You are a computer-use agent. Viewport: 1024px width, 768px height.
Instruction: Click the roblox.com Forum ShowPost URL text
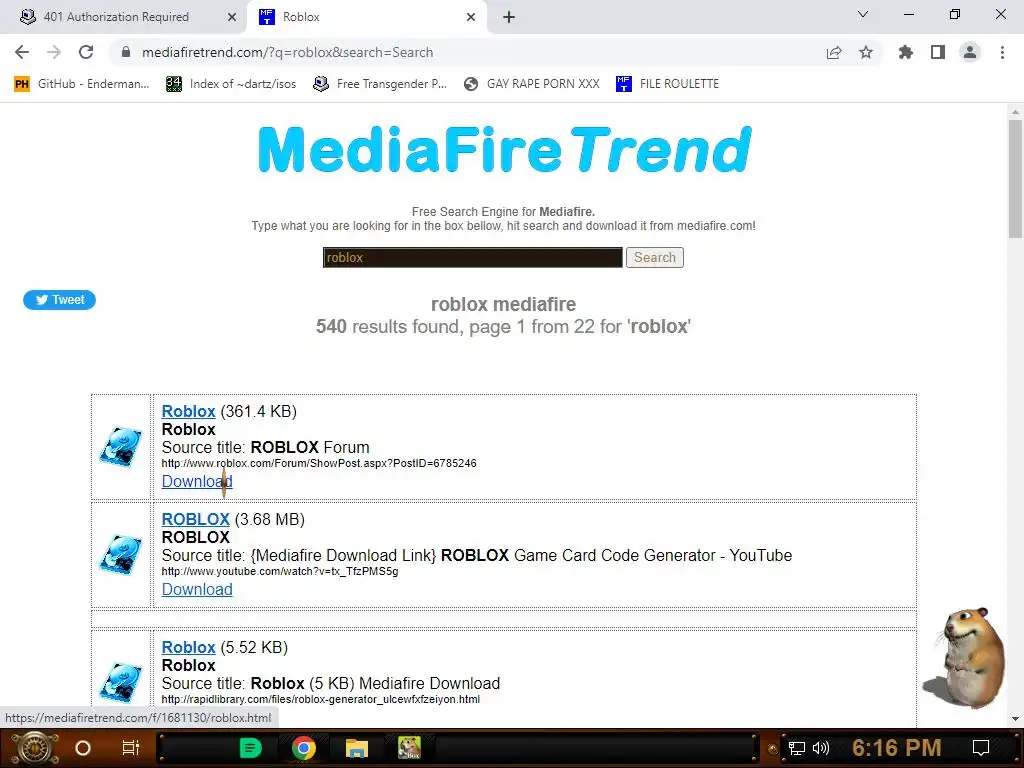(319, 463)
